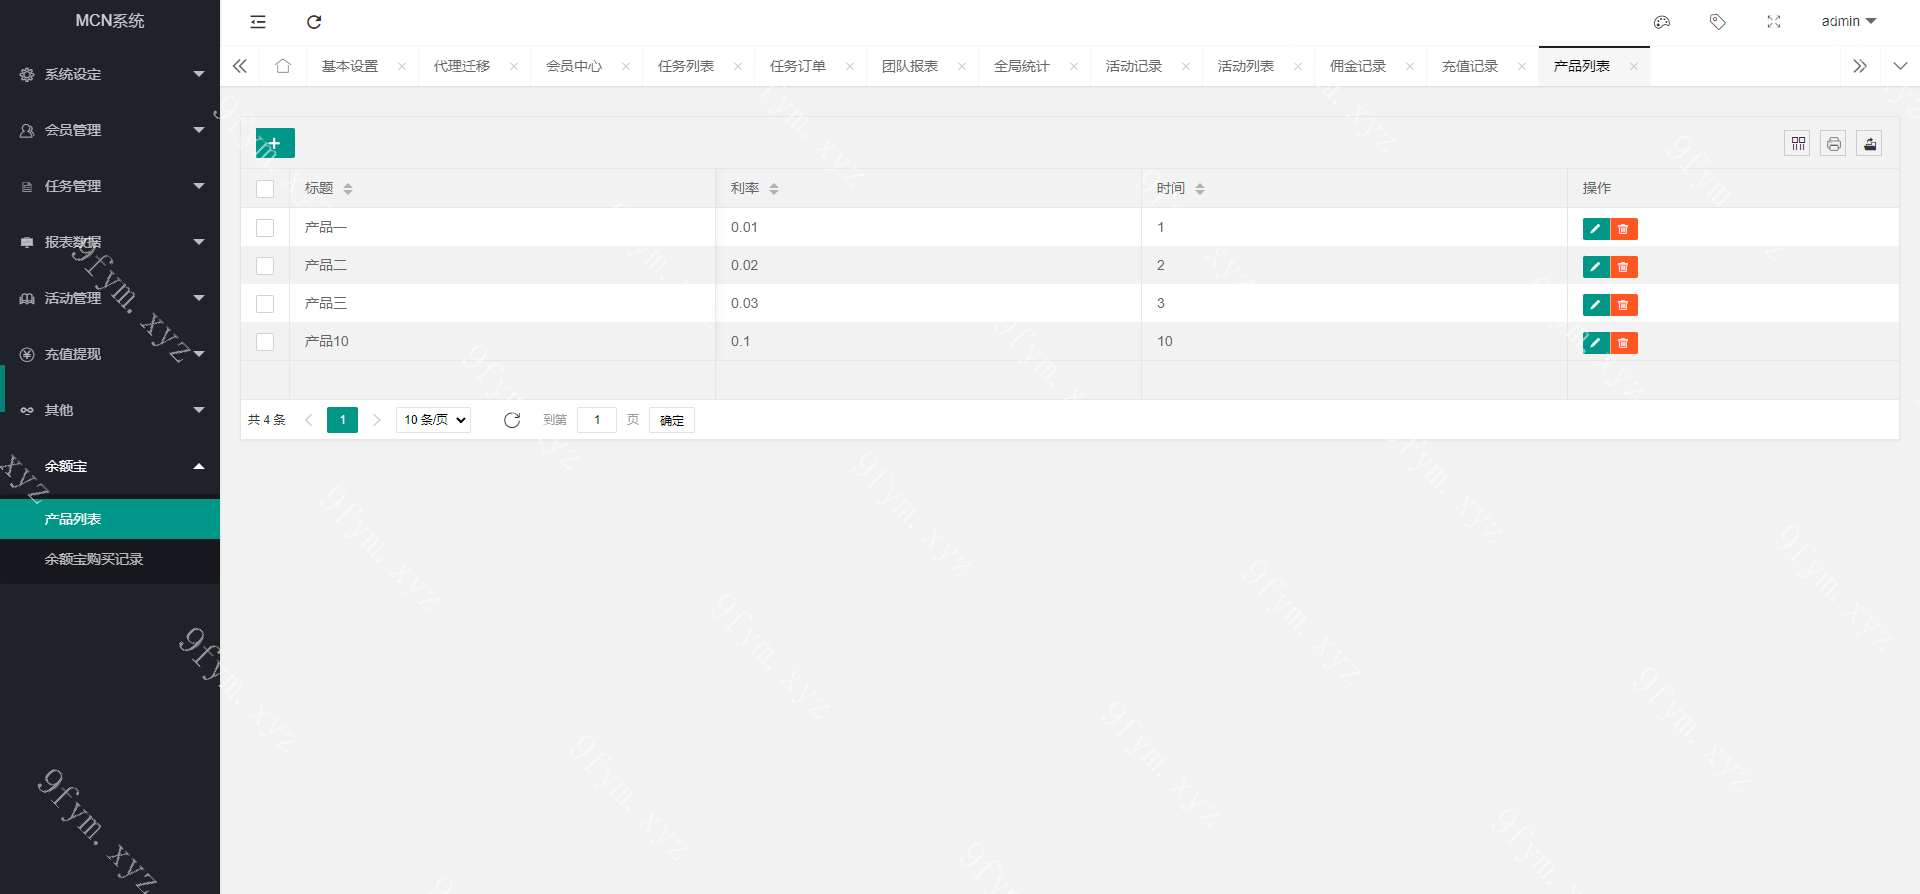Click the refresh icon in the top bar
This screenshot has width=1920, height=894.
pyautogui.click(x=314, y=22)
